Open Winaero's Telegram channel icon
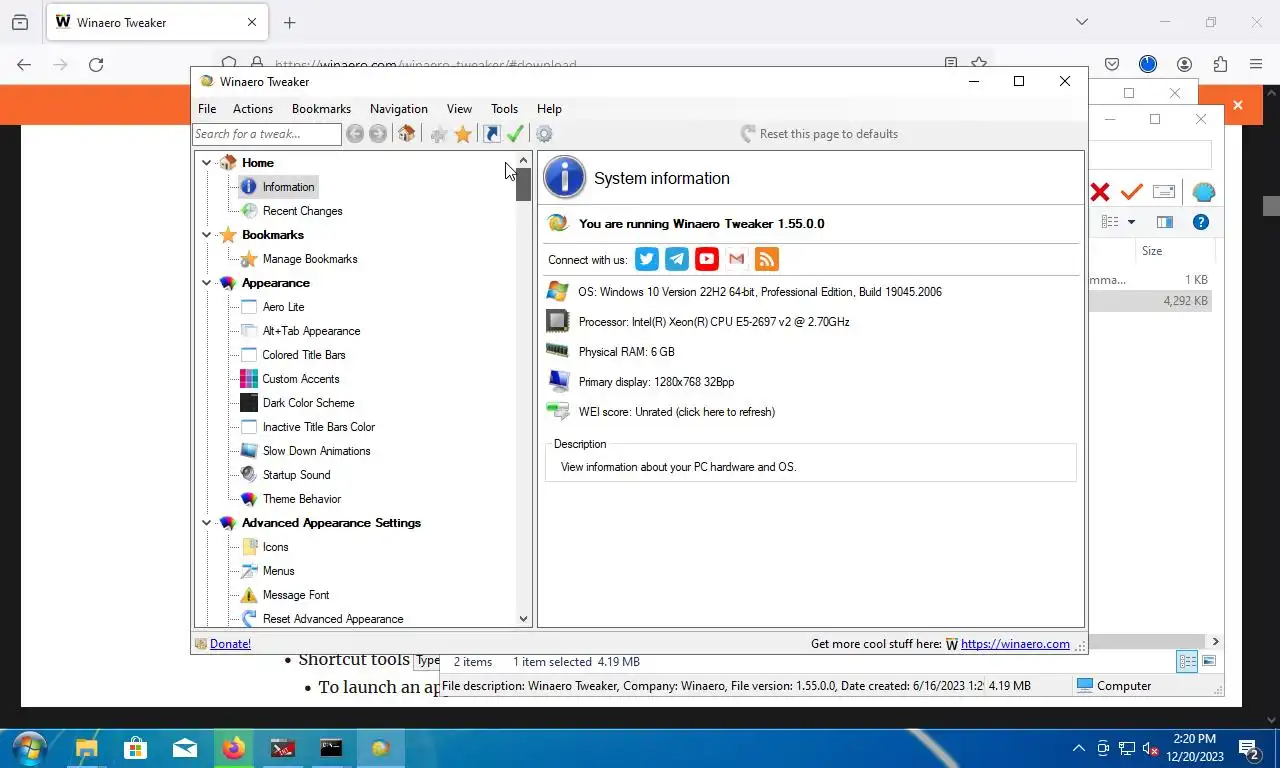 [x=677, y=259]
